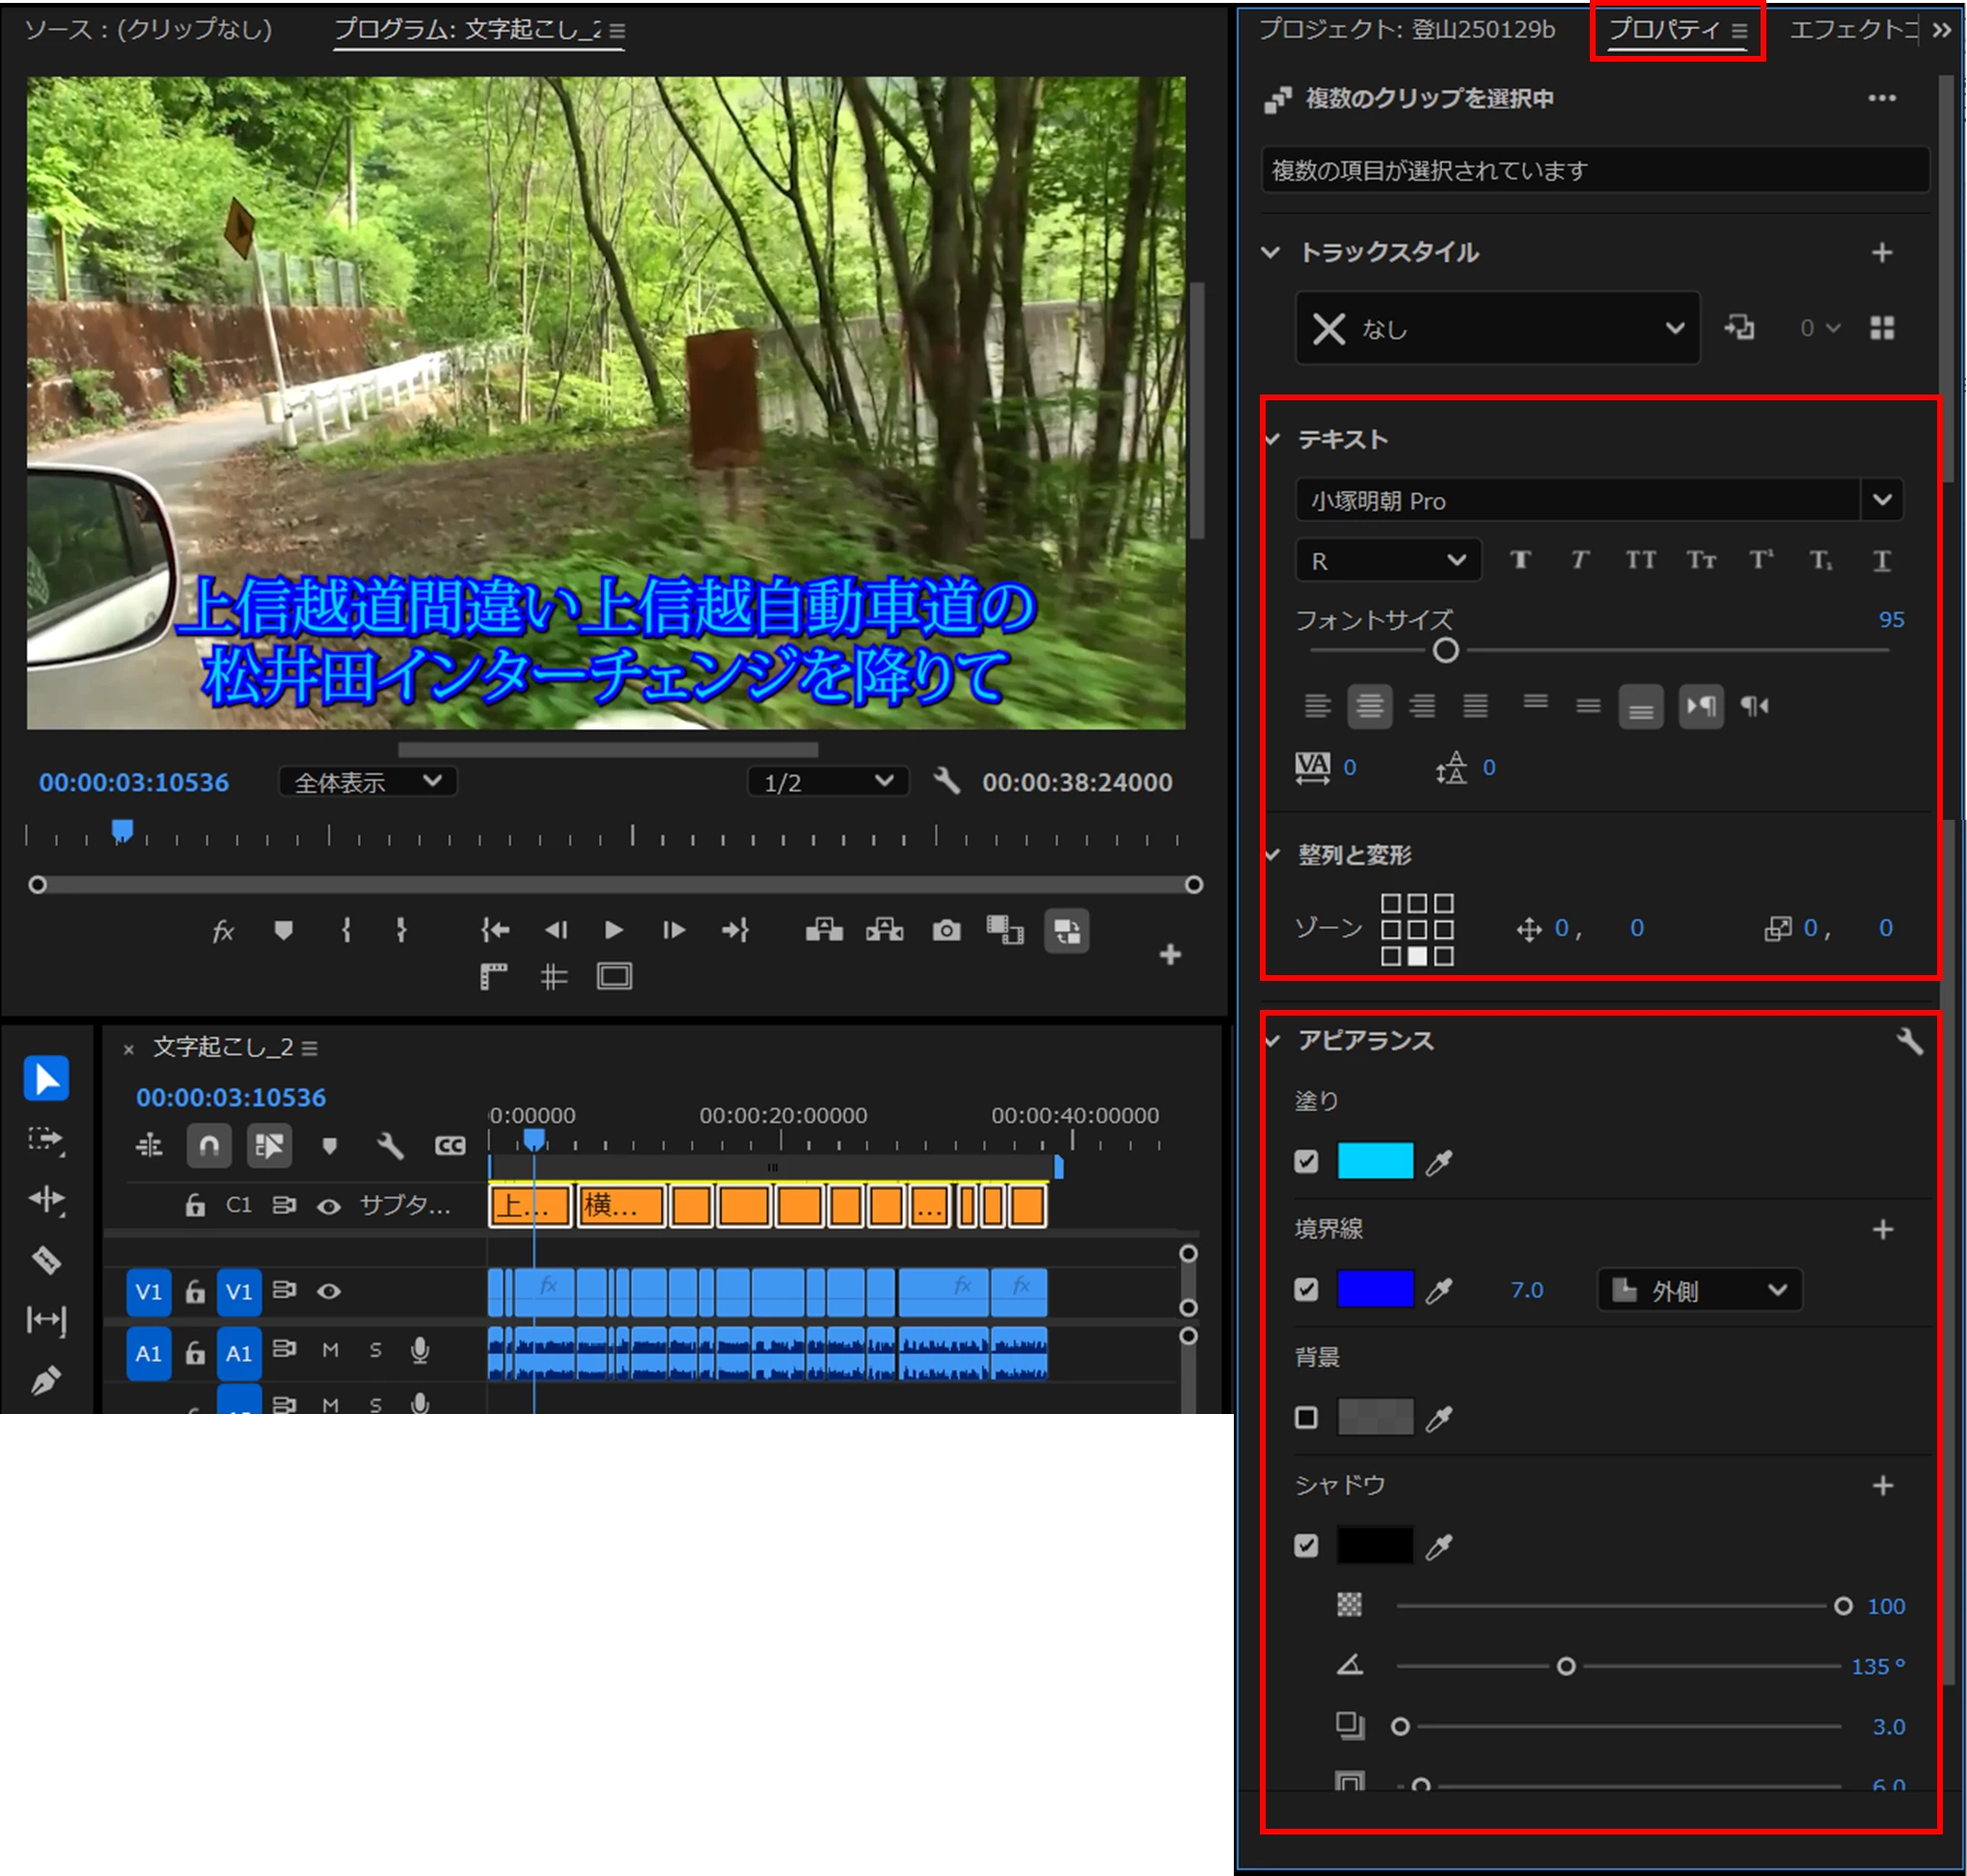Click the fill color eyedropper
The height and width of the screenshot is (1876, 1967).
1438,1162
